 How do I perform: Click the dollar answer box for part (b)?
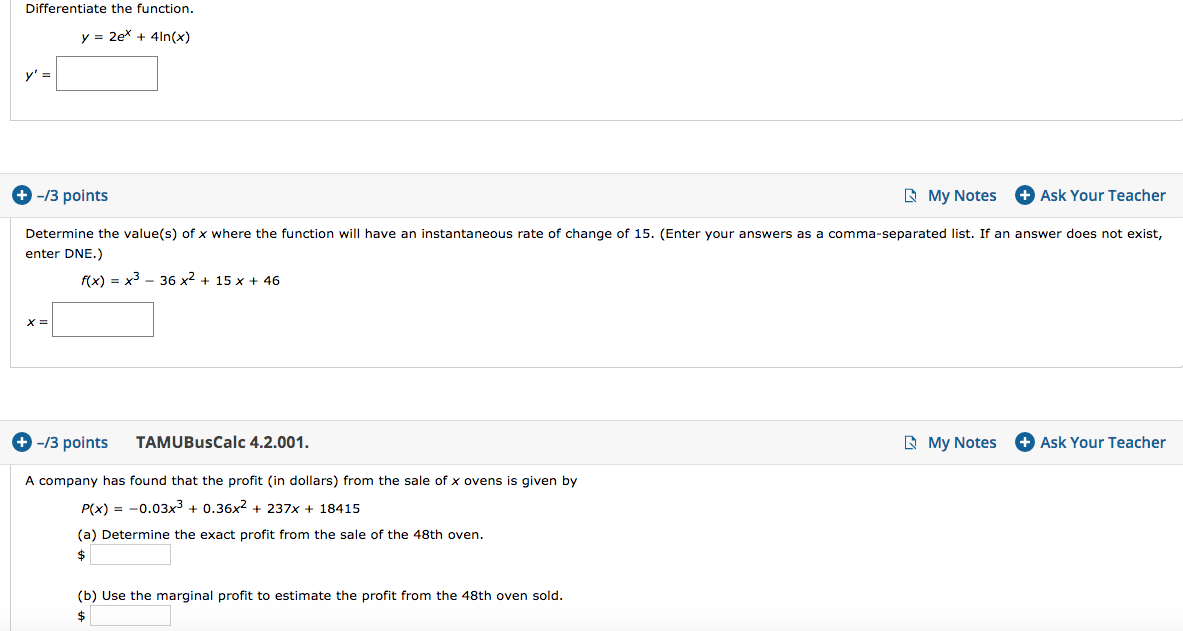tap(130, 615)
